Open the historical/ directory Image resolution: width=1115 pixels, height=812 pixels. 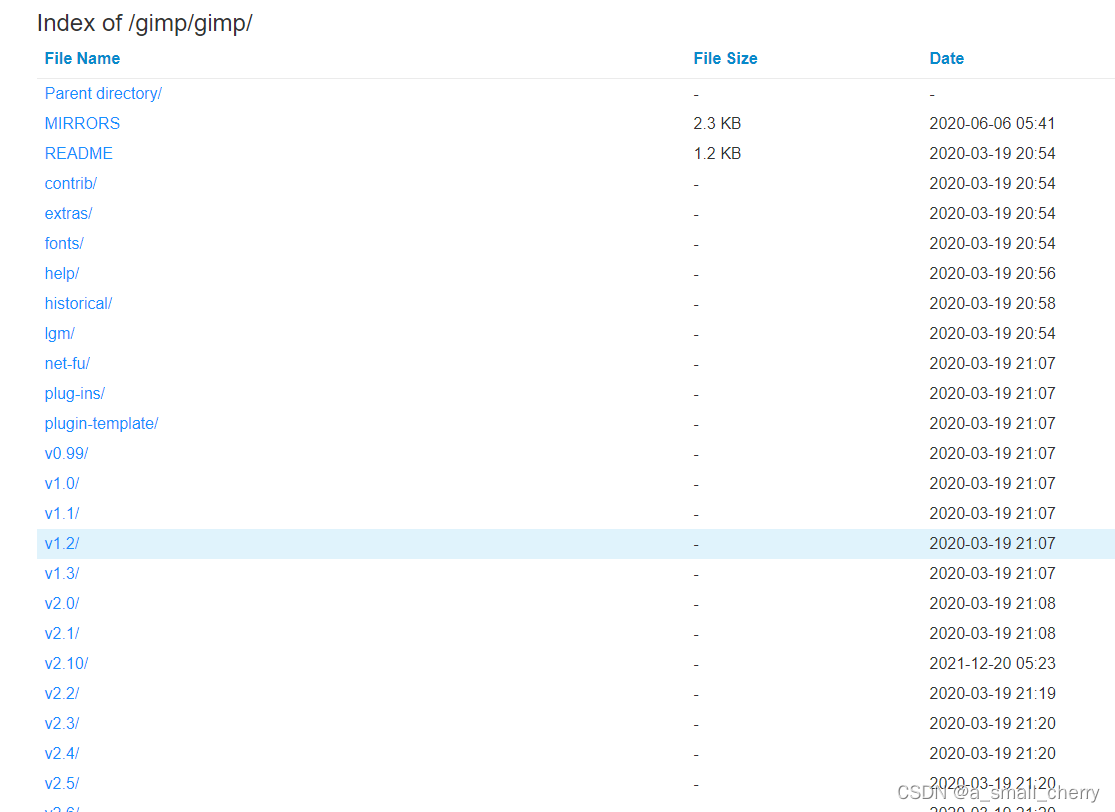click(x=78, y=304)
